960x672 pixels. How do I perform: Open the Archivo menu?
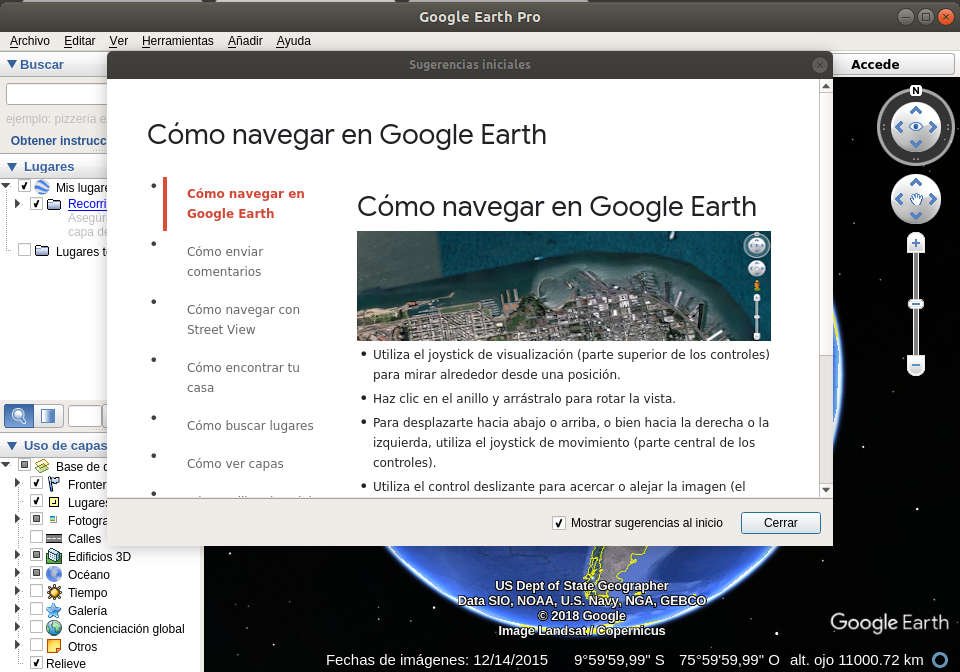(29, 41)
